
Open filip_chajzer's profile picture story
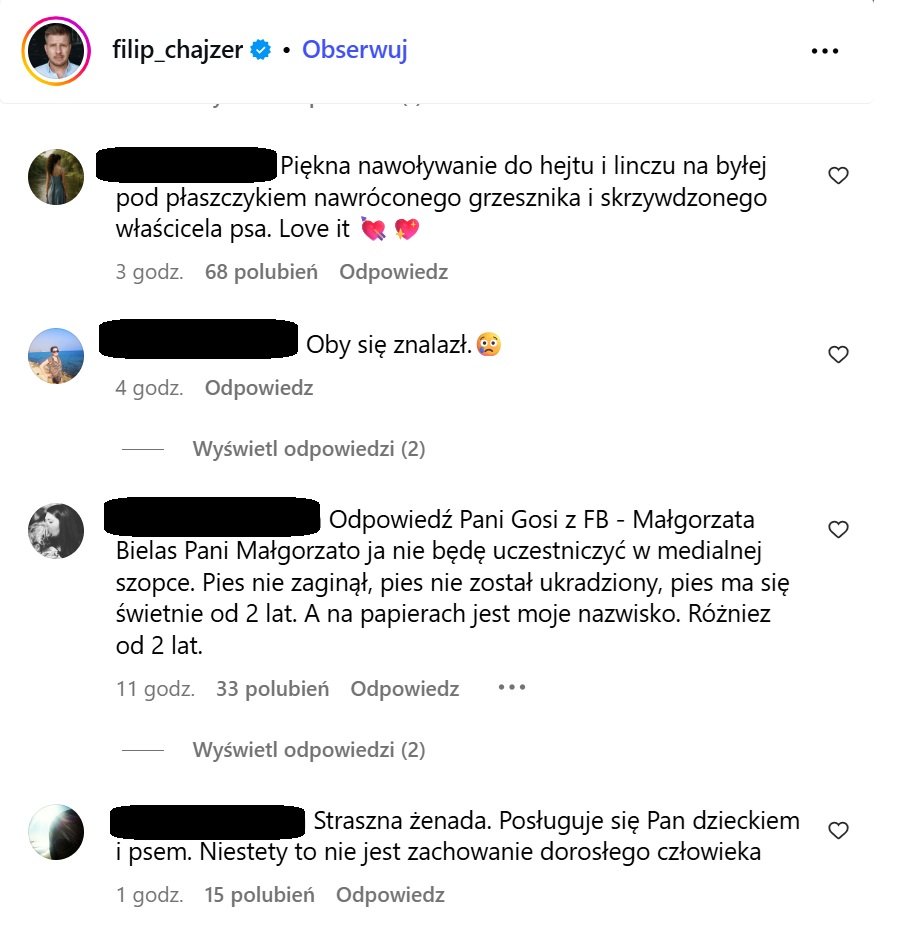(x=56, y=51)
